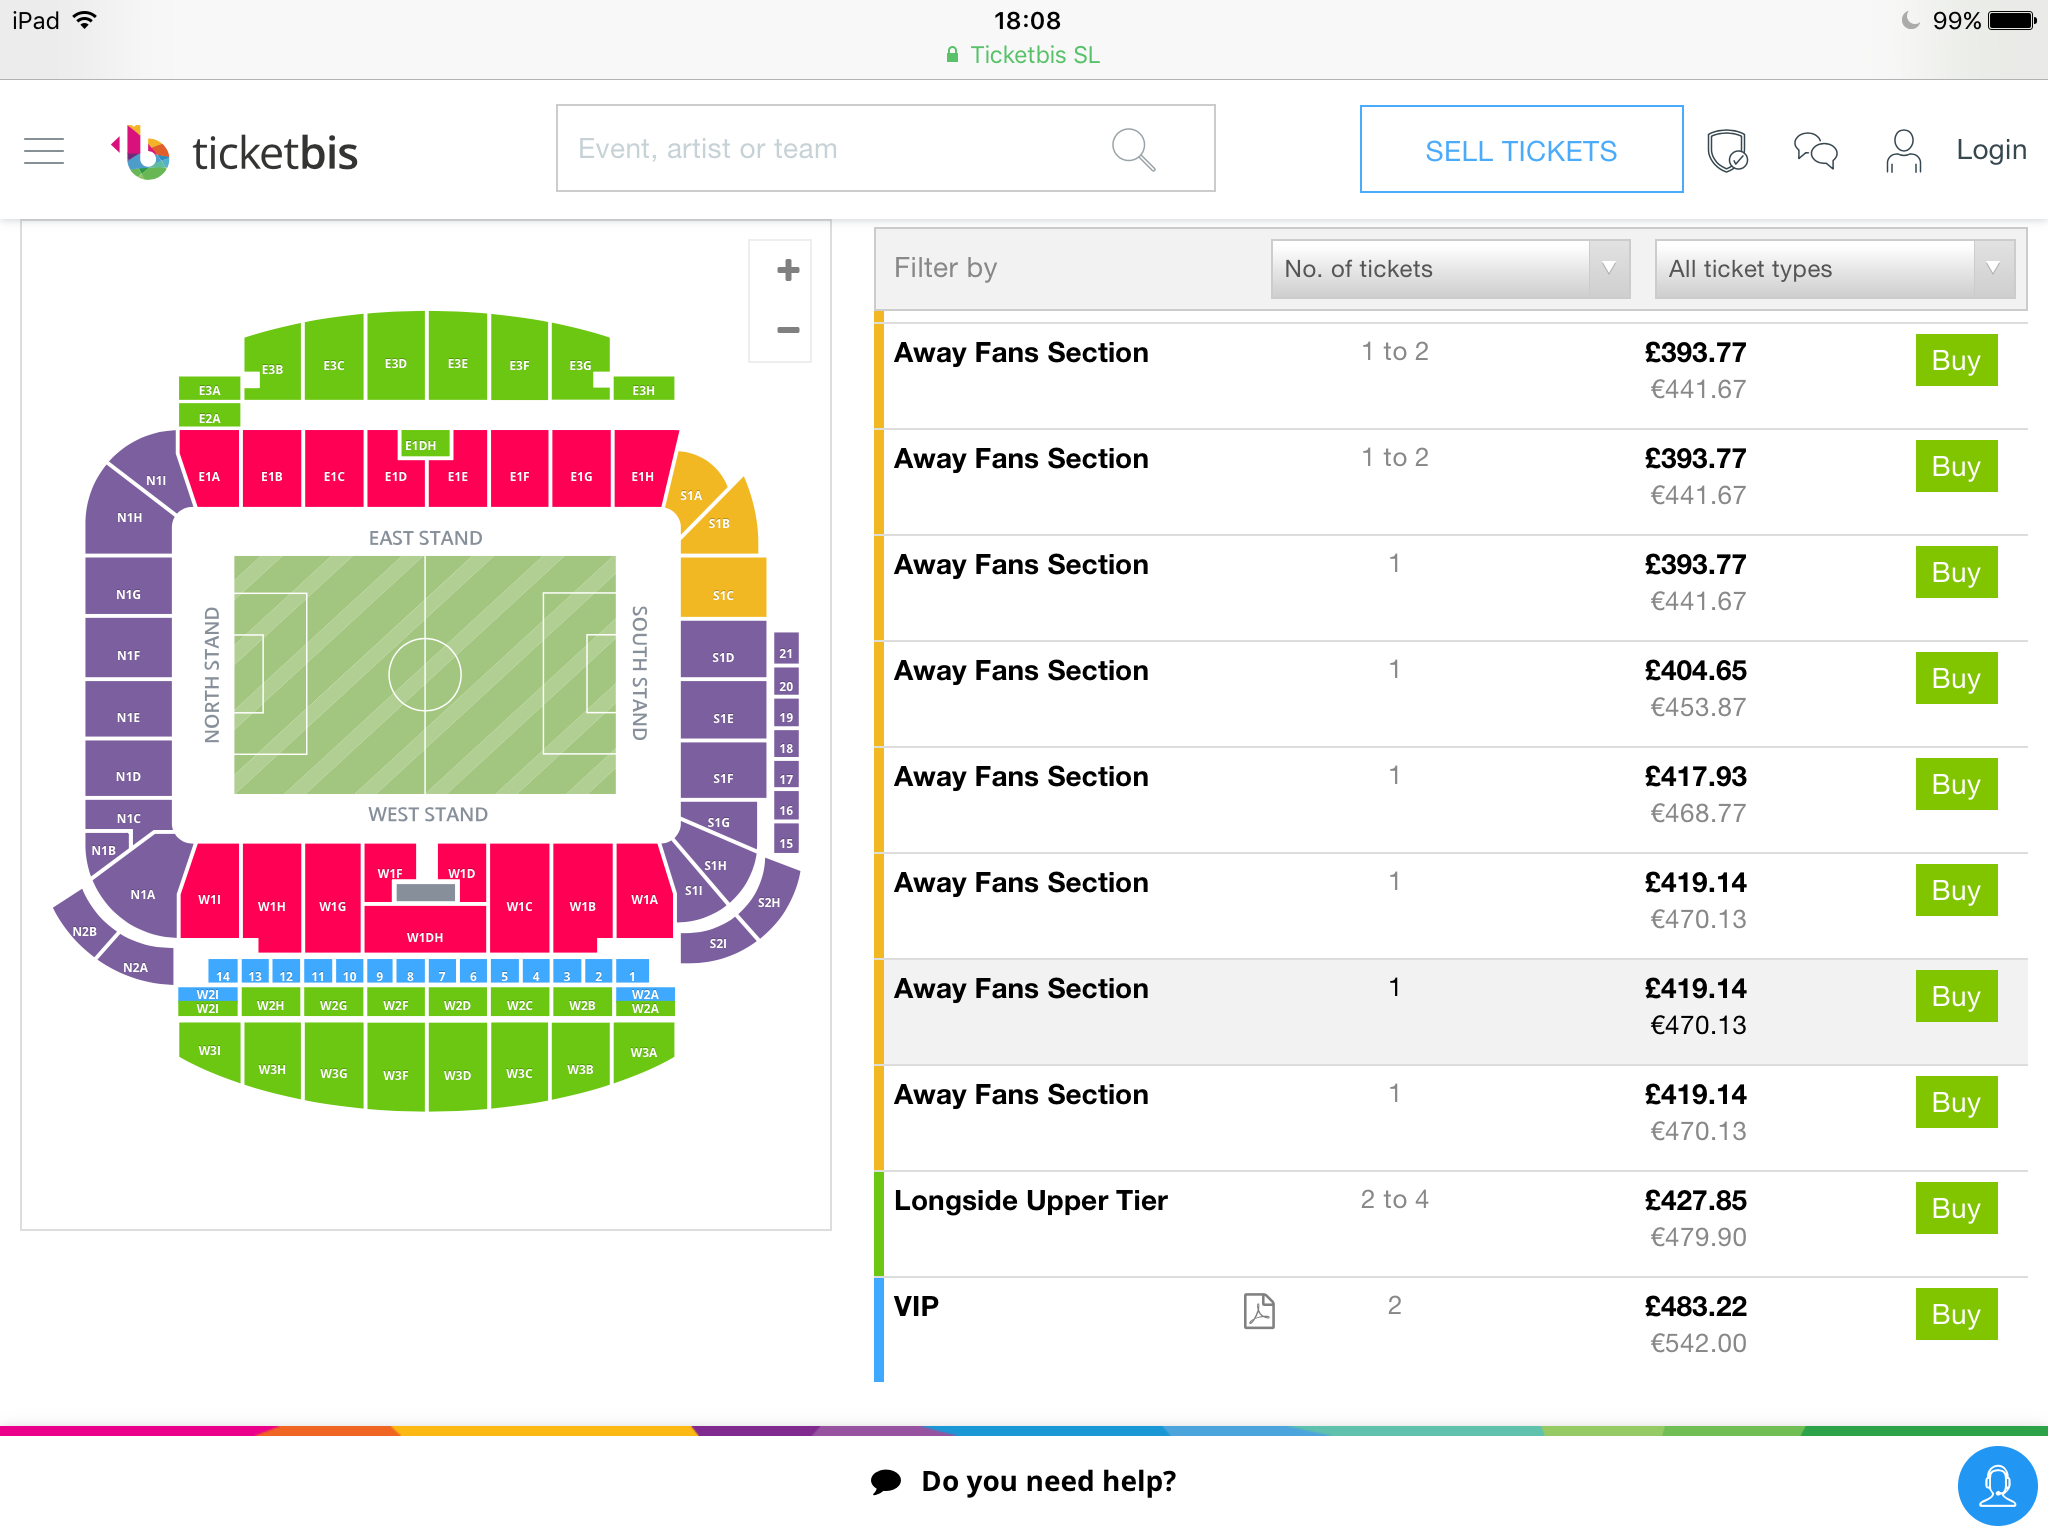Click the Sell Tickets button
Screen dimensions: 2048x1536
click(1521, 149)
